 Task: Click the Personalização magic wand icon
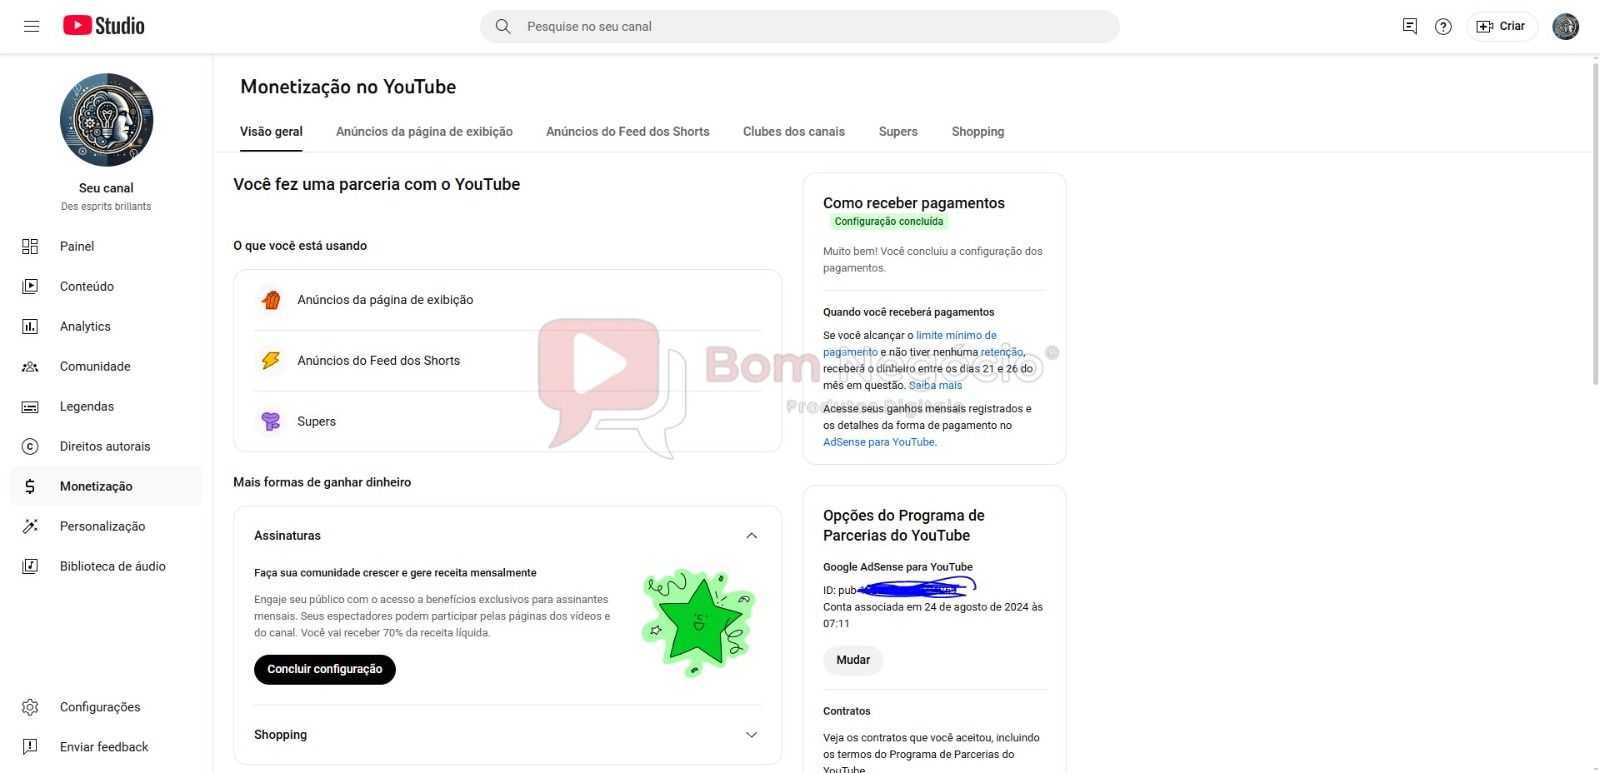[x=30, y=526]
